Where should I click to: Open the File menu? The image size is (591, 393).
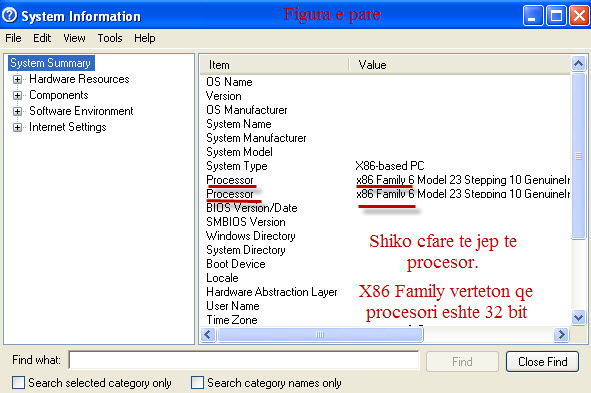[13, 38]
